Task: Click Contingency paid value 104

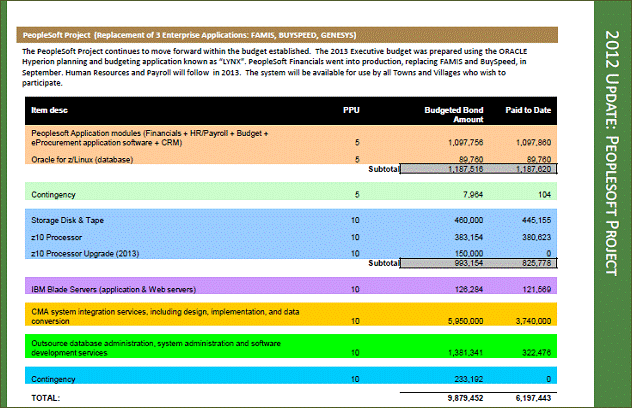Action: tap(545, 194)
